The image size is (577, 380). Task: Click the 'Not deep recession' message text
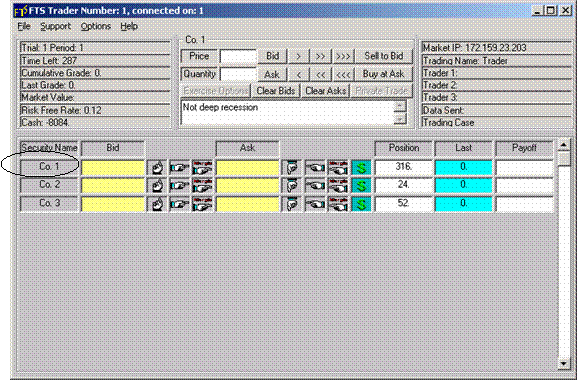(x=220, y=107)
